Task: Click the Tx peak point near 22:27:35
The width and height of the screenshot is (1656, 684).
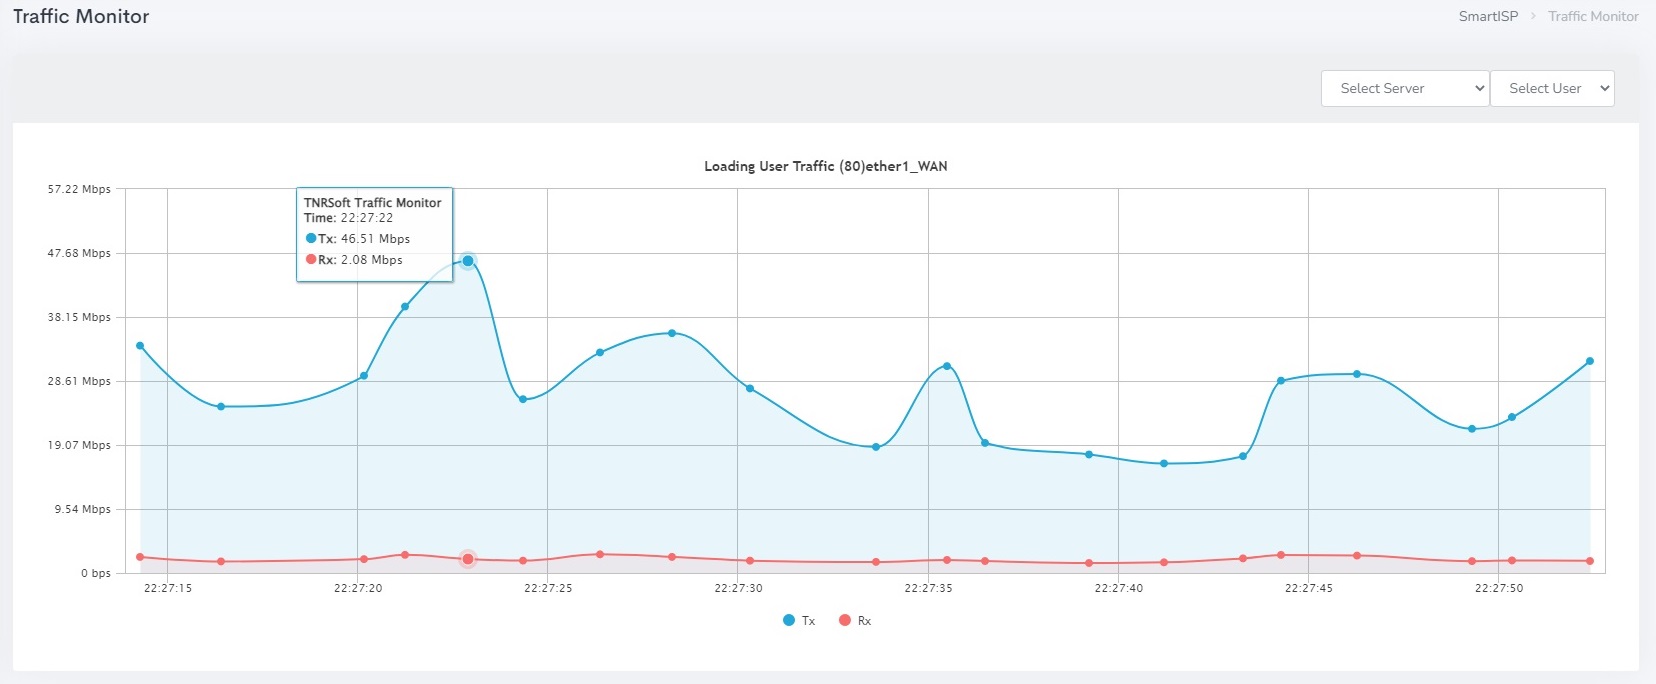Action: 947,366
